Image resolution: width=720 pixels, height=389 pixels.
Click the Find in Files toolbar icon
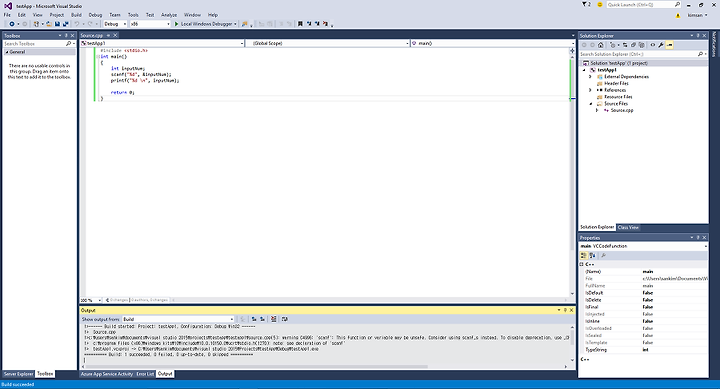245,24
